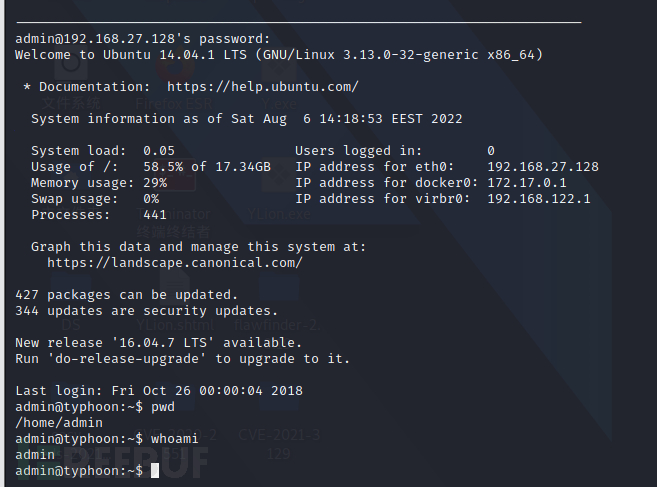Click the 'pwd' command text

[x=163, y=407]
